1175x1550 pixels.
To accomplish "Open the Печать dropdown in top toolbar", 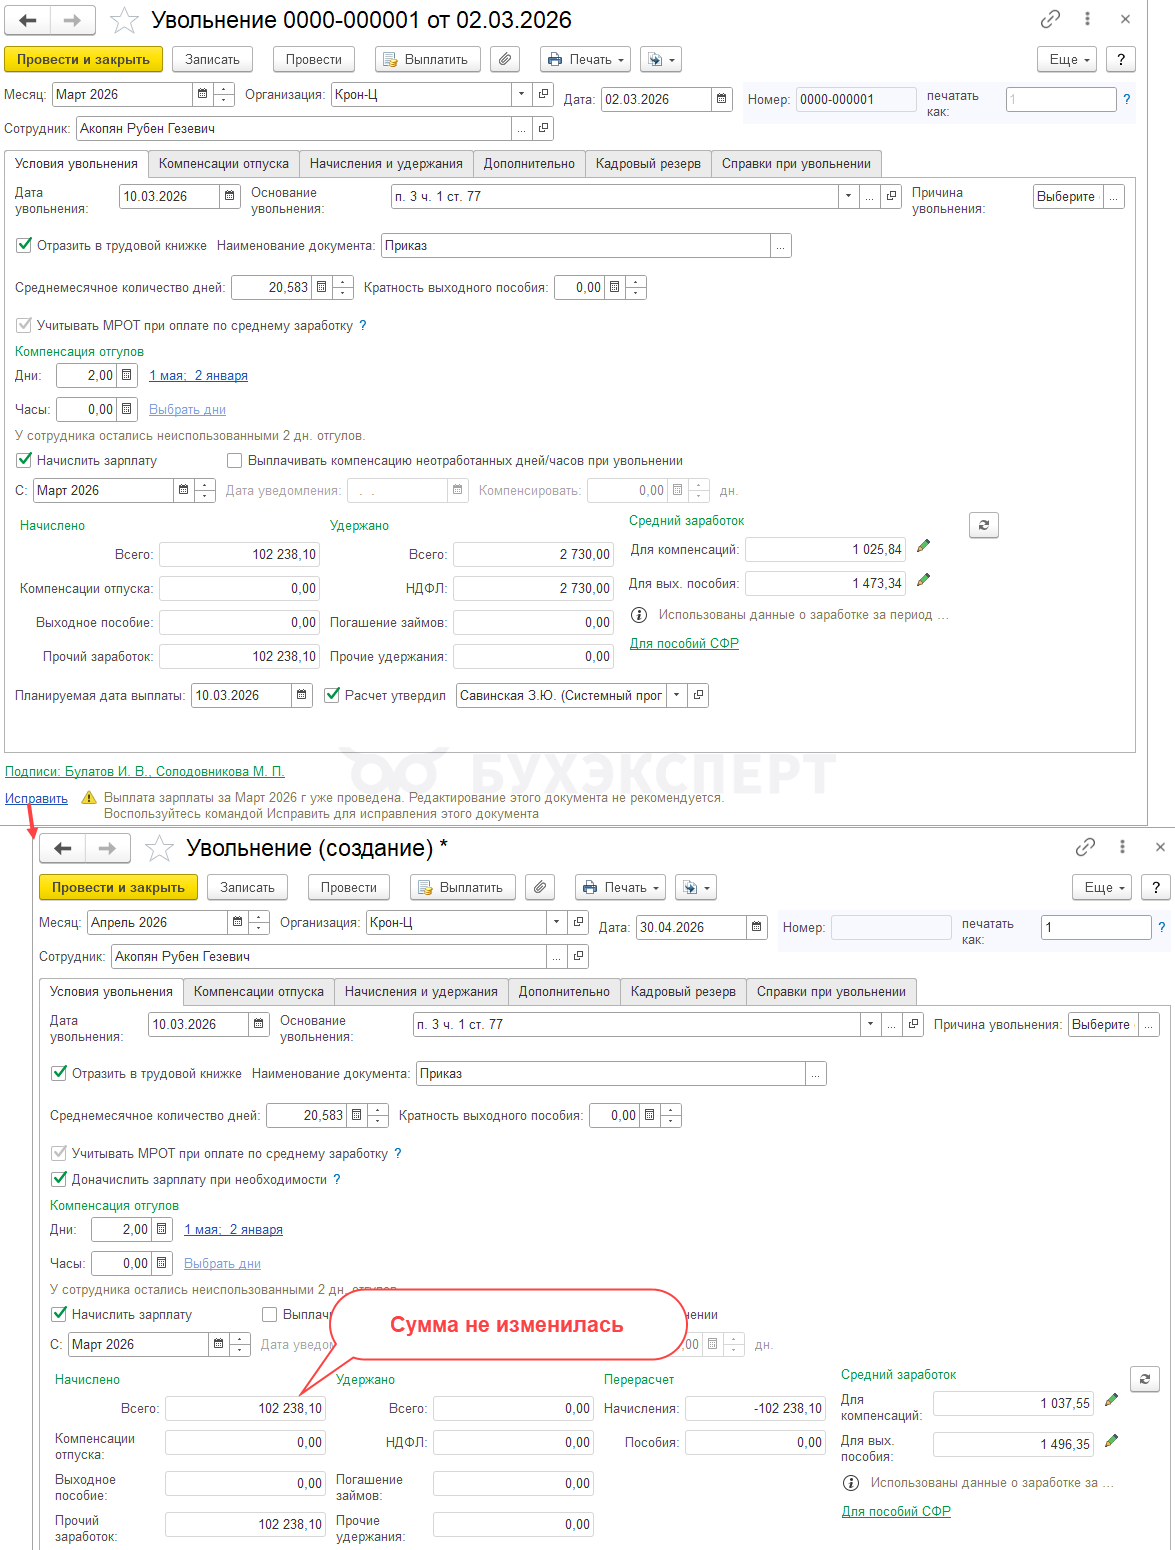I will point(585,60).
